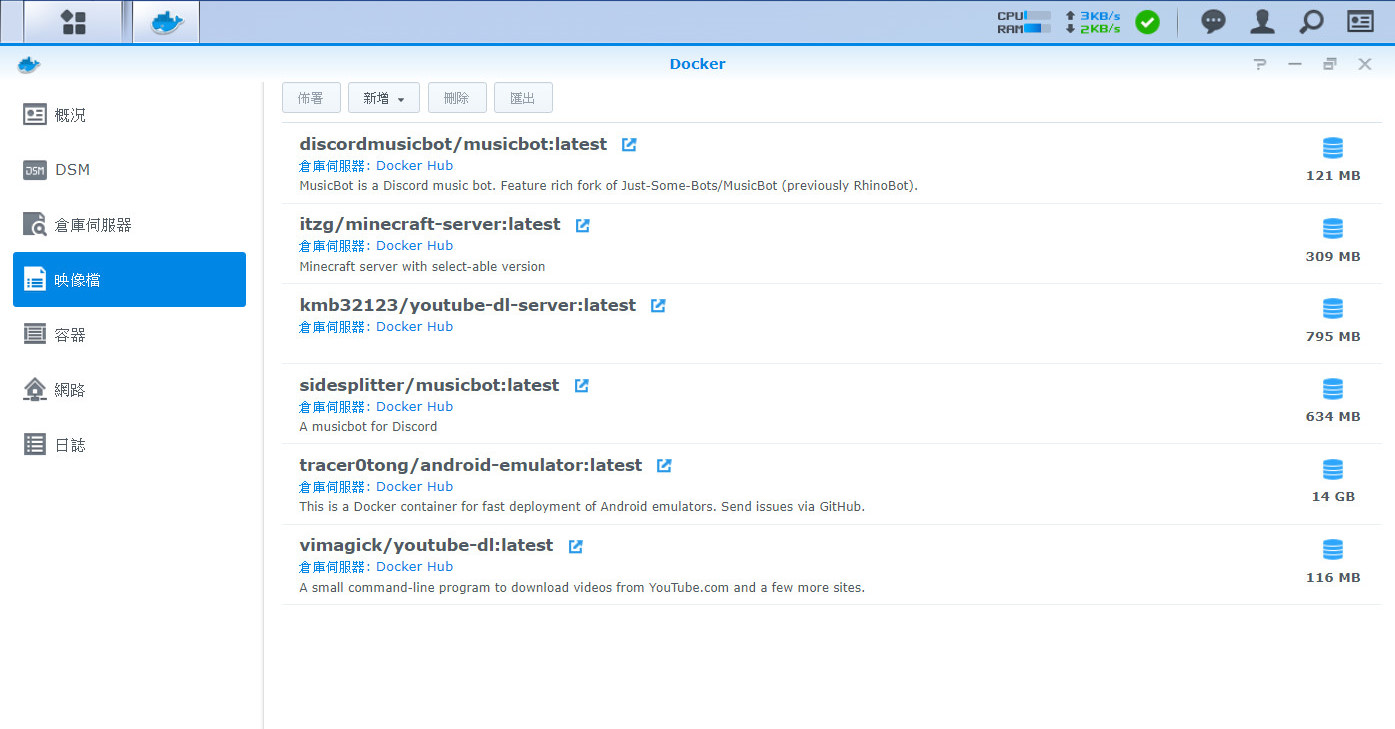The height and width of the screenshot is (729, 1395).
Task: Open the user account options icon
Action: 1262,22
